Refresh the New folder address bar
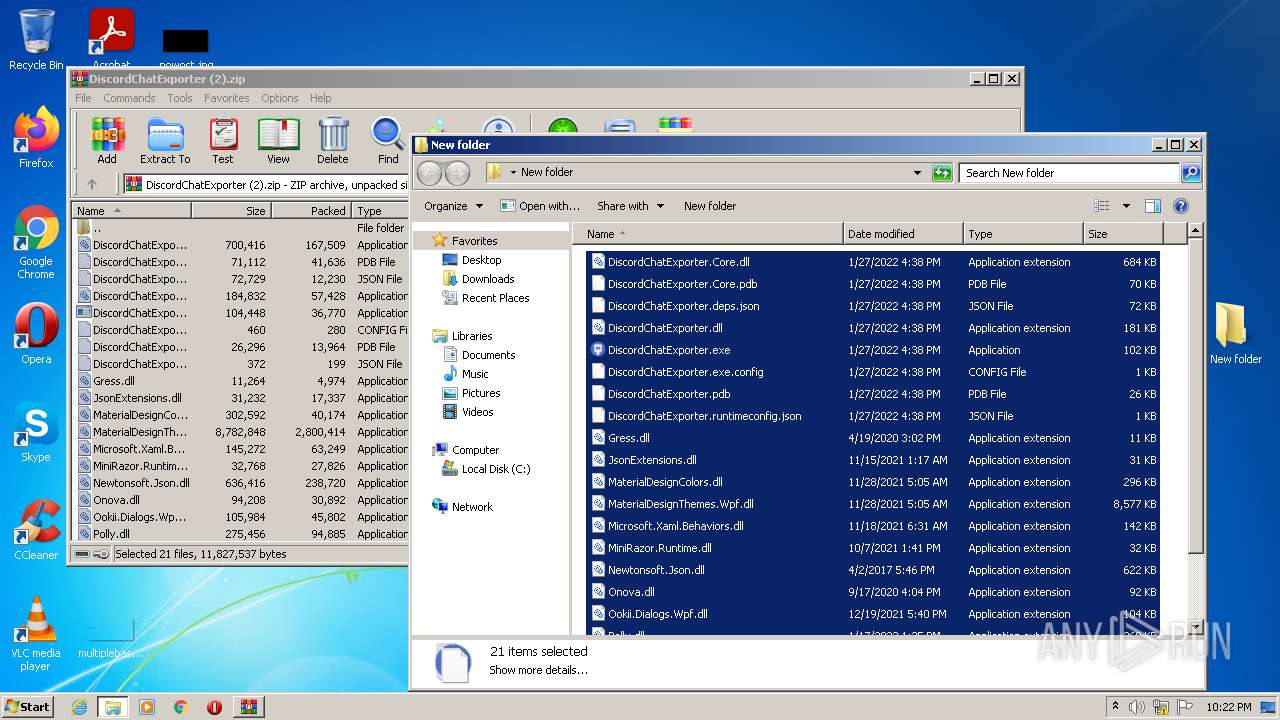This screenshot has height=720, width=1280. pos(941,173)
